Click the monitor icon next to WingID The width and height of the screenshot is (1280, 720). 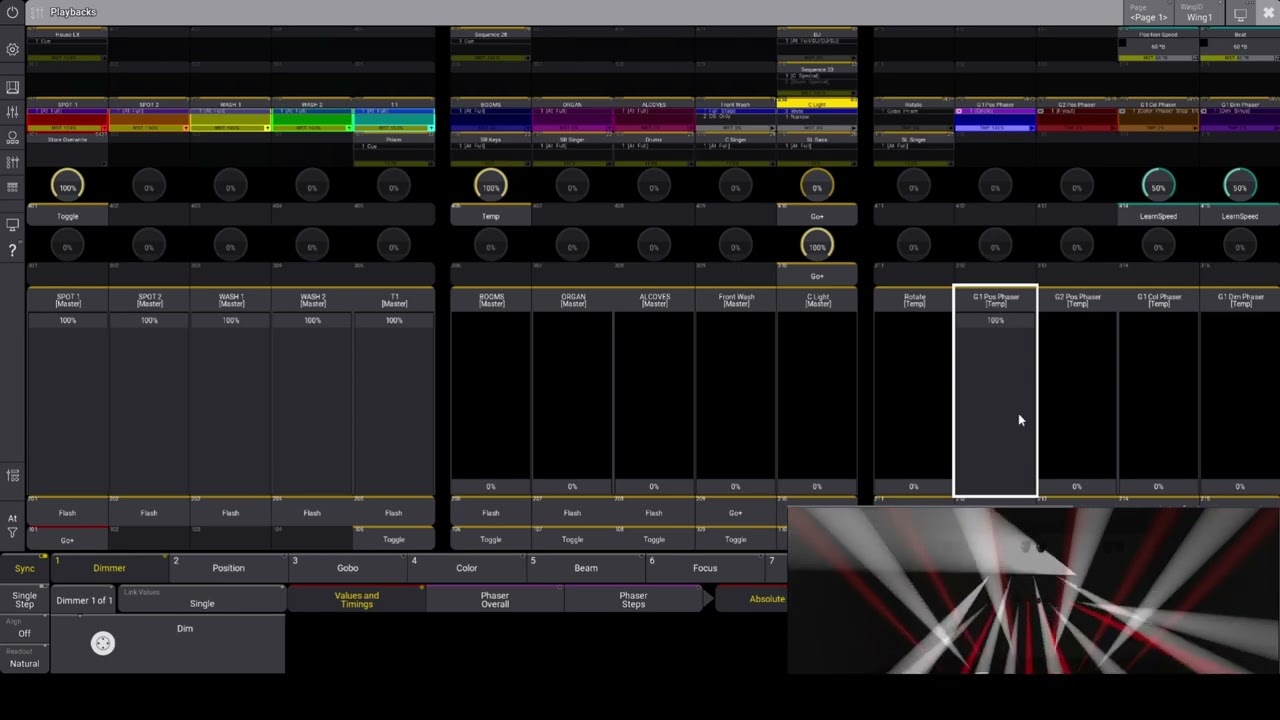pyautogui.click(x=1240, y=13)
